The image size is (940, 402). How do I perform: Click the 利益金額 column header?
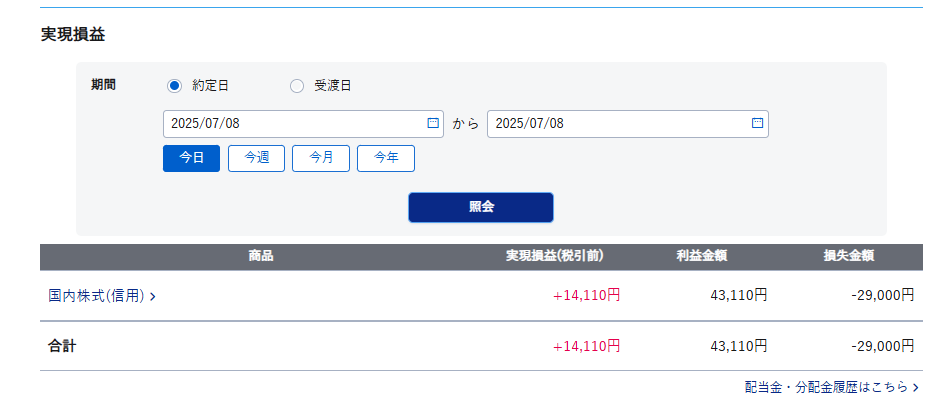[x=702, y=256]
